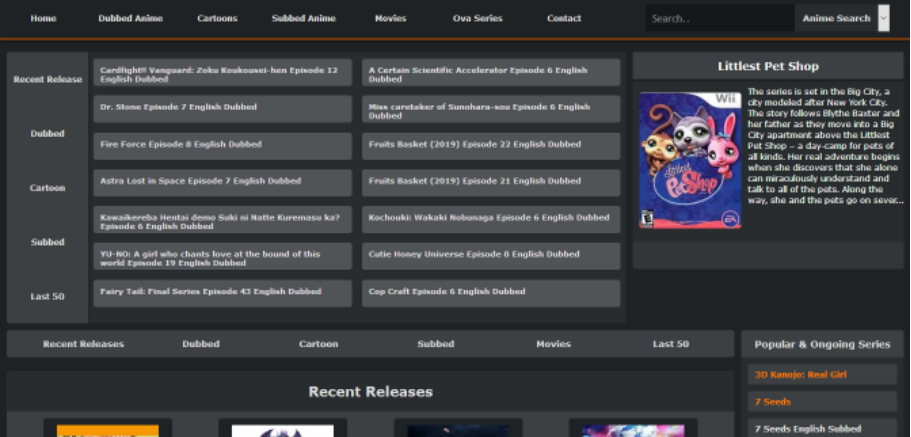Open Fruits Basket (2019) Episode 21 link
The image size is (911, 437).
[x=491, y=183]
